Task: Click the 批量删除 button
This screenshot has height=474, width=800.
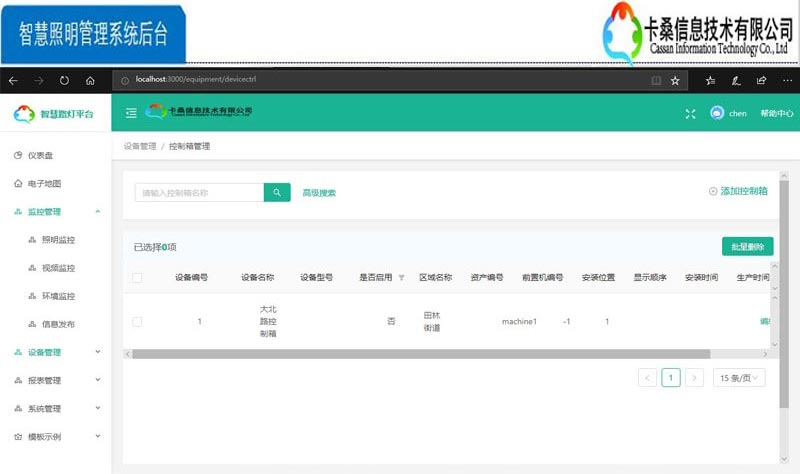Action: click(747, 247)
